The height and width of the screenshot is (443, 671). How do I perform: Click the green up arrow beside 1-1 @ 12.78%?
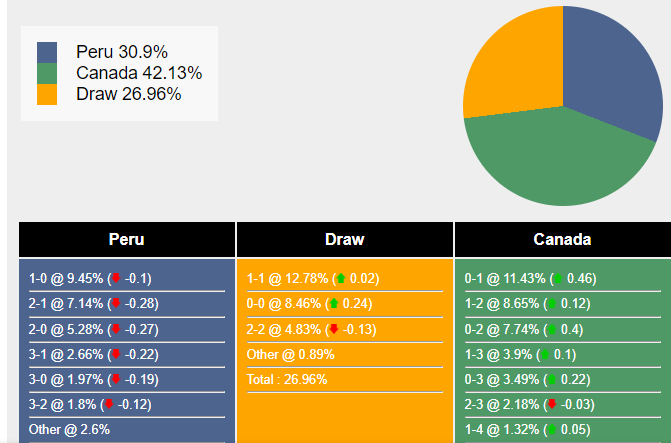click(340, 279)
